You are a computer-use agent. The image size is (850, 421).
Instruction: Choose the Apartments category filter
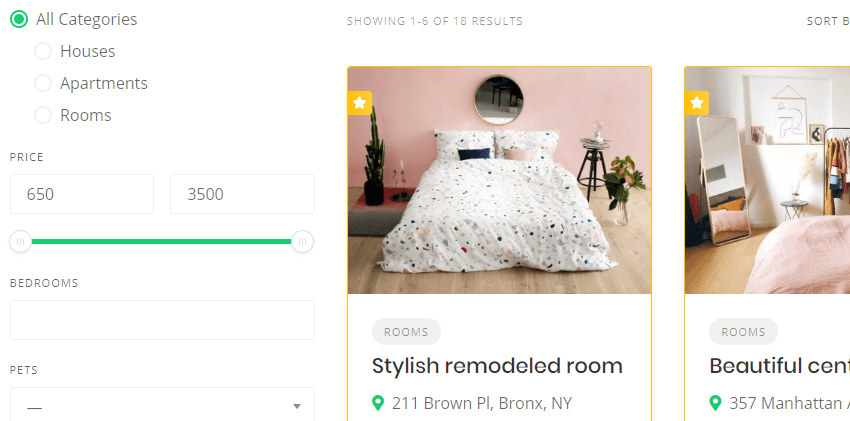pyautogui.click(x=43, y=83)
